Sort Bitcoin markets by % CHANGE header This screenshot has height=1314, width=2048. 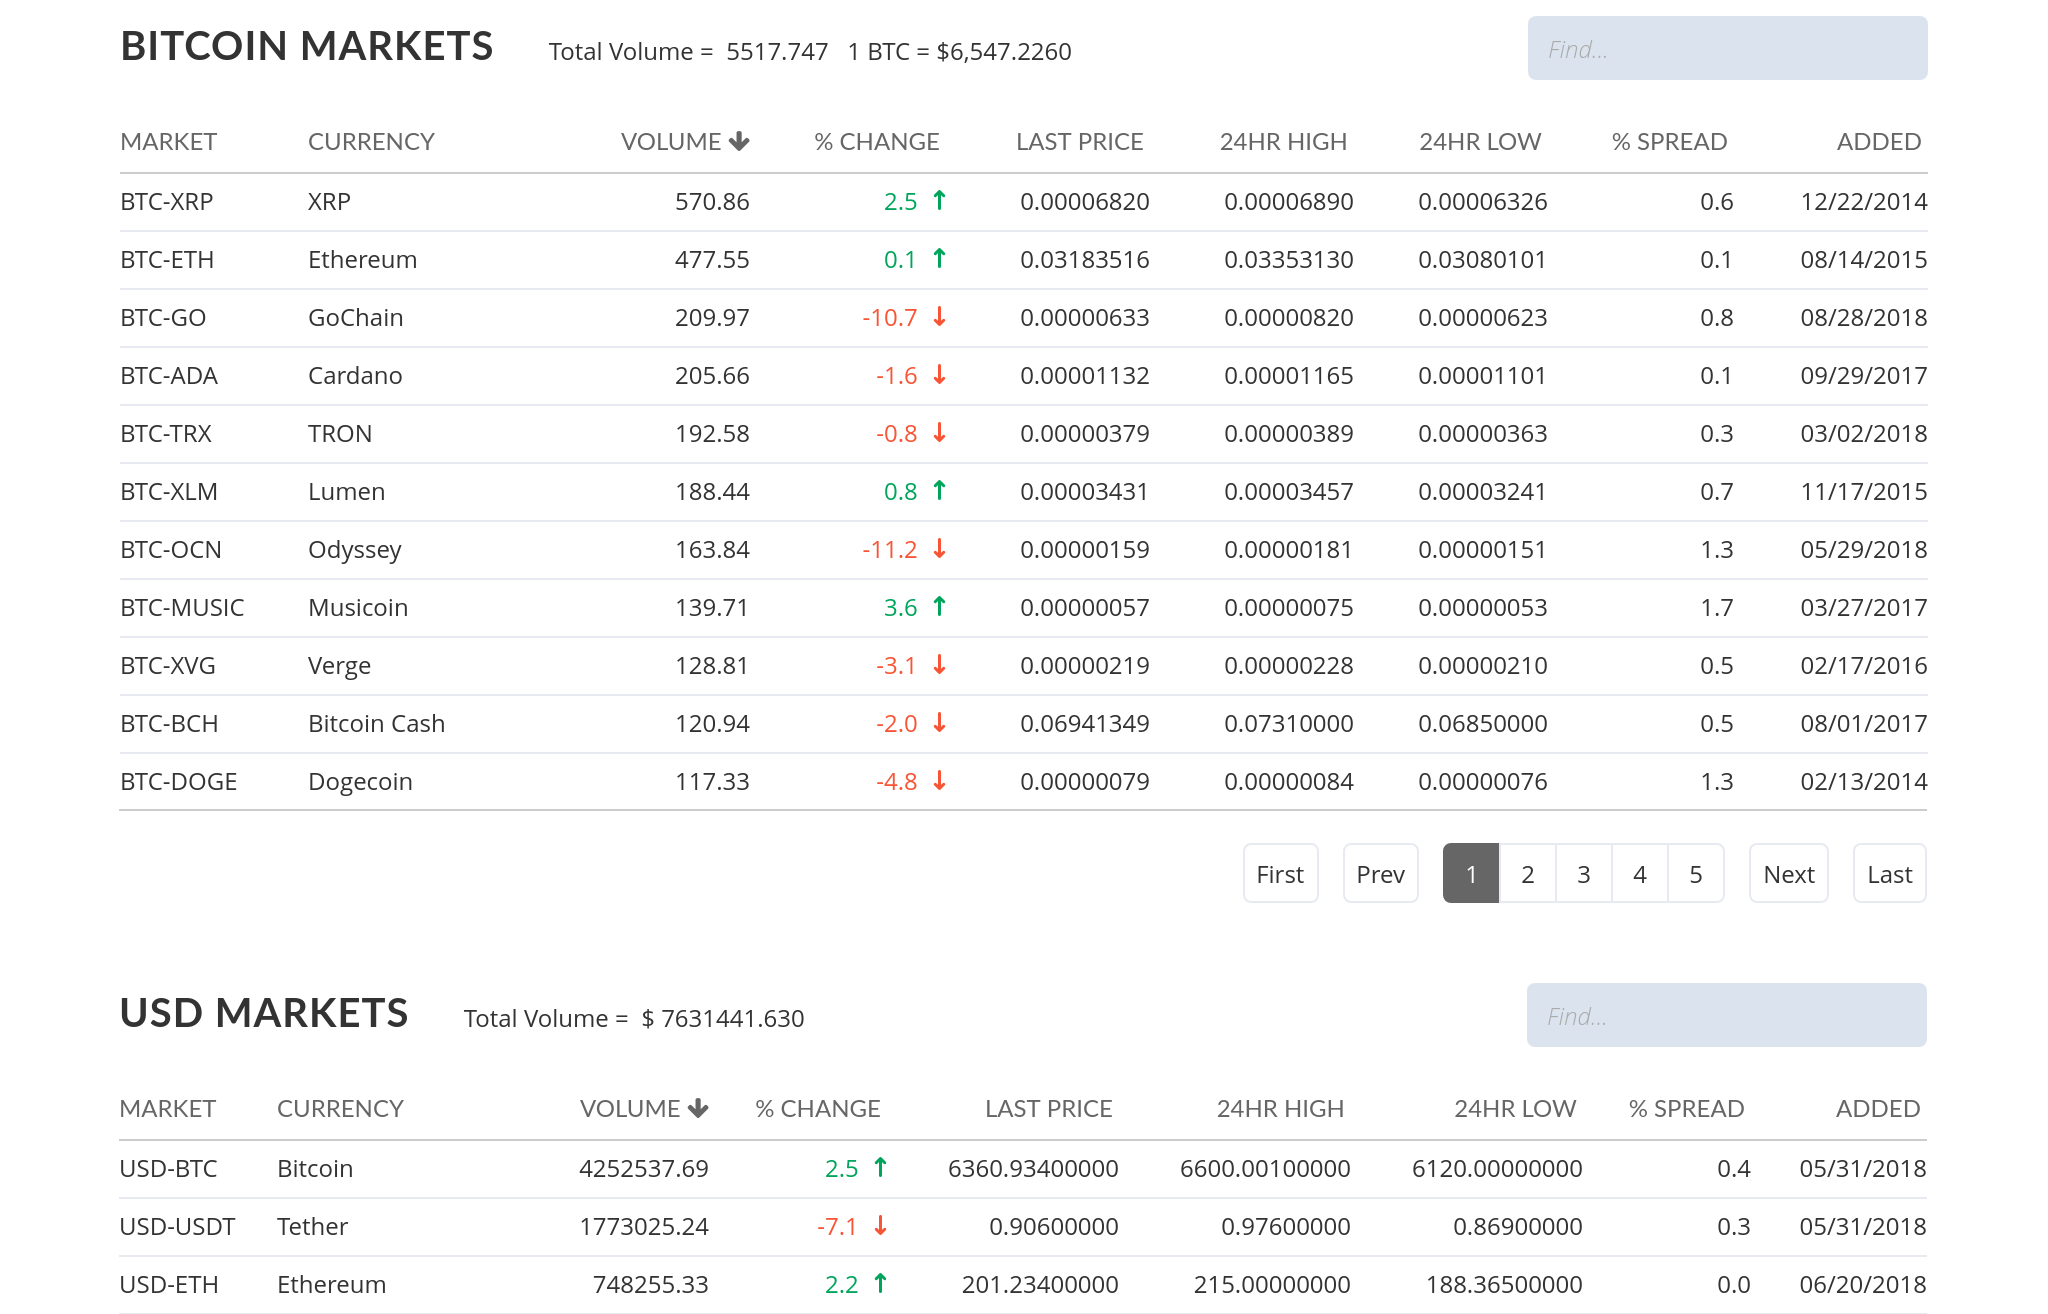pos(876,142)
